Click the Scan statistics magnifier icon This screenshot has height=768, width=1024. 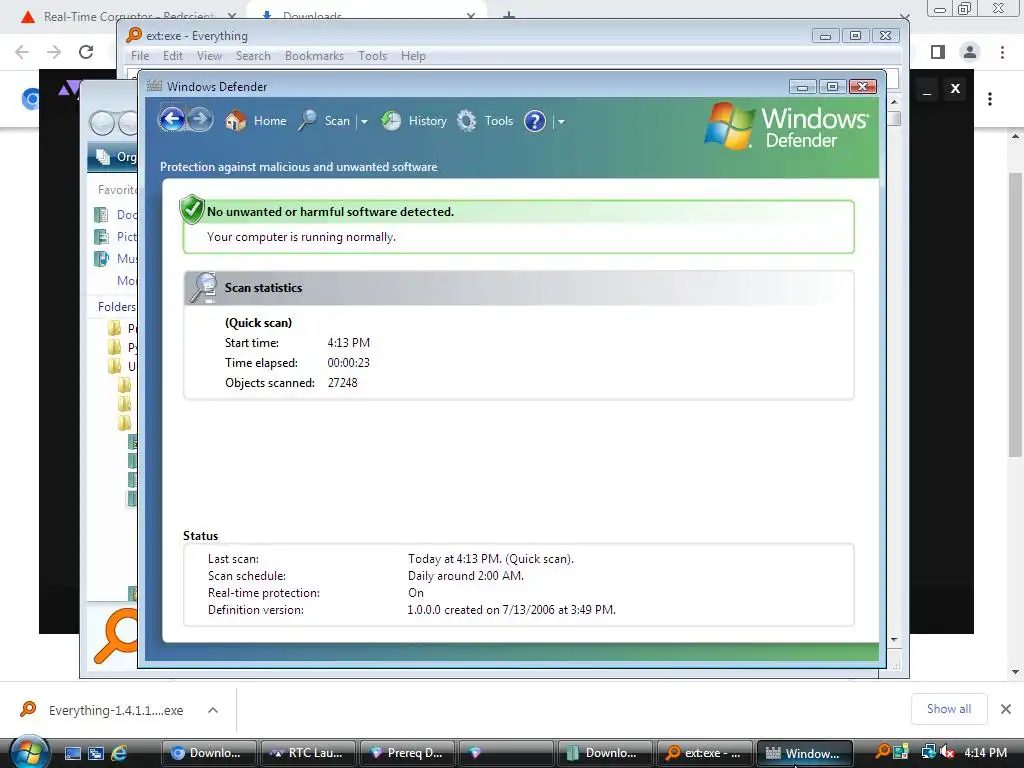[203, 288]
